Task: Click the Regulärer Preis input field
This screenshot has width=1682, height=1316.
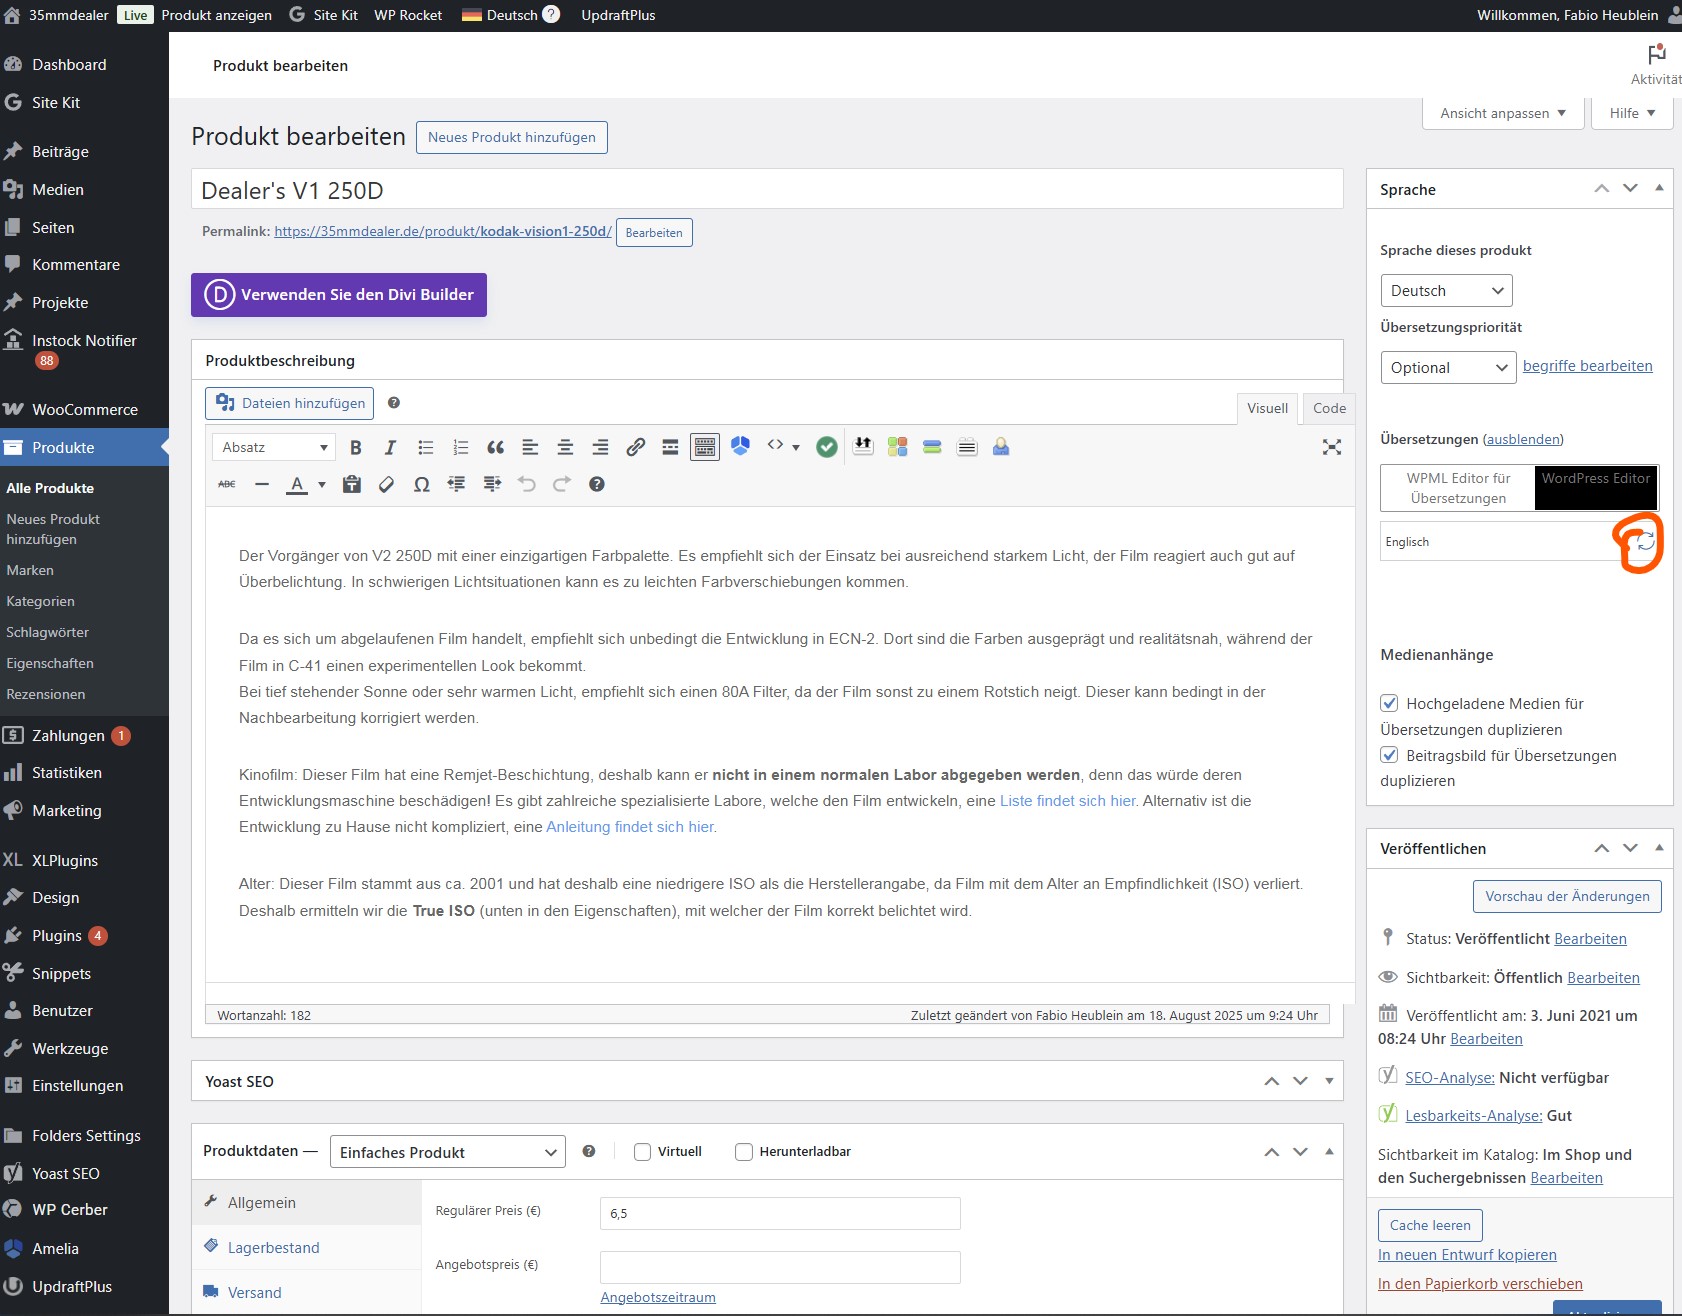Action: 780,1213
